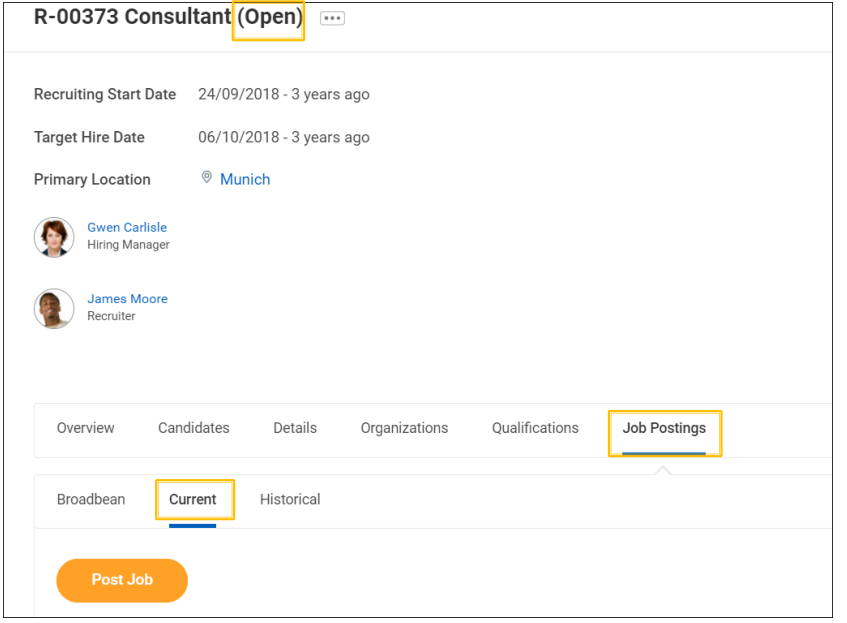Switch to the Broadbean sub-tab
Screen dimensions: 847x623
[91, 499]
